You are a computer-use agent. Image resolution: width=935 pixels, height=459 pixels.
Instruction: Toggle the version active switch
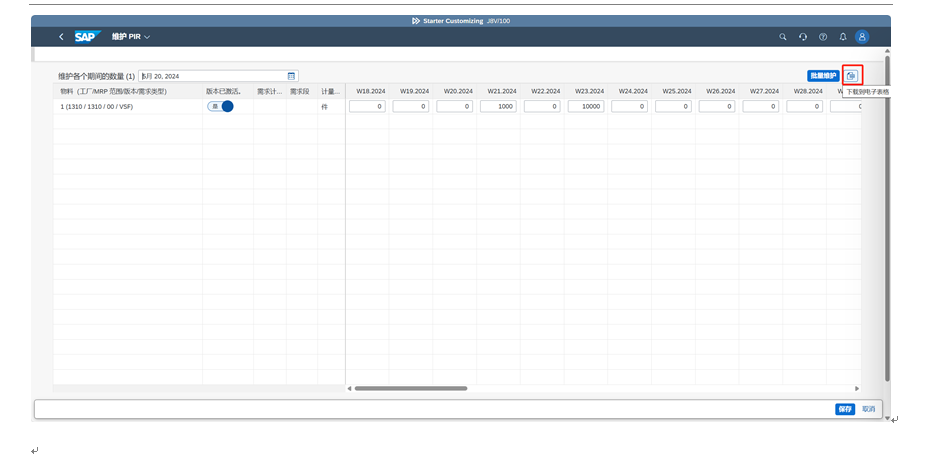pyautogui.click(x=220, y=106)
